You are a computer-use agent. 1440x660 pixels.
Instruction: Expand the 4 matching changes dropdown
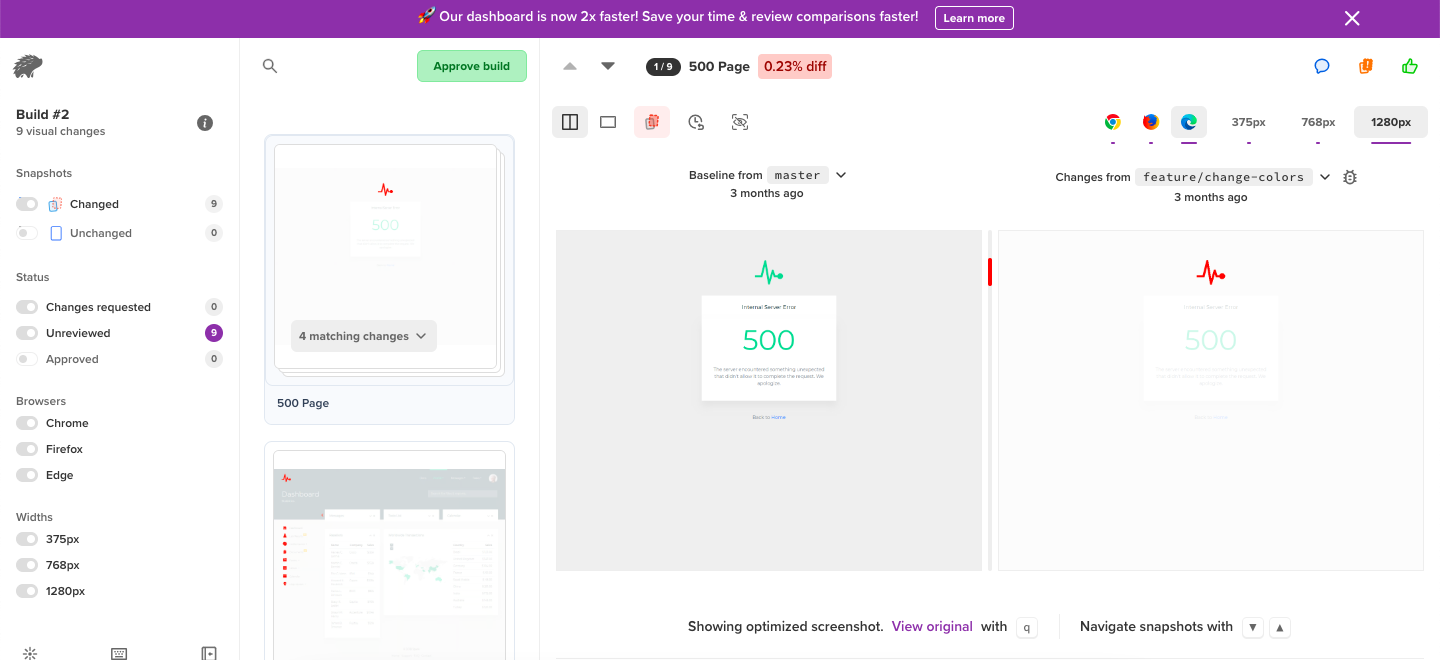coord(363,336)
